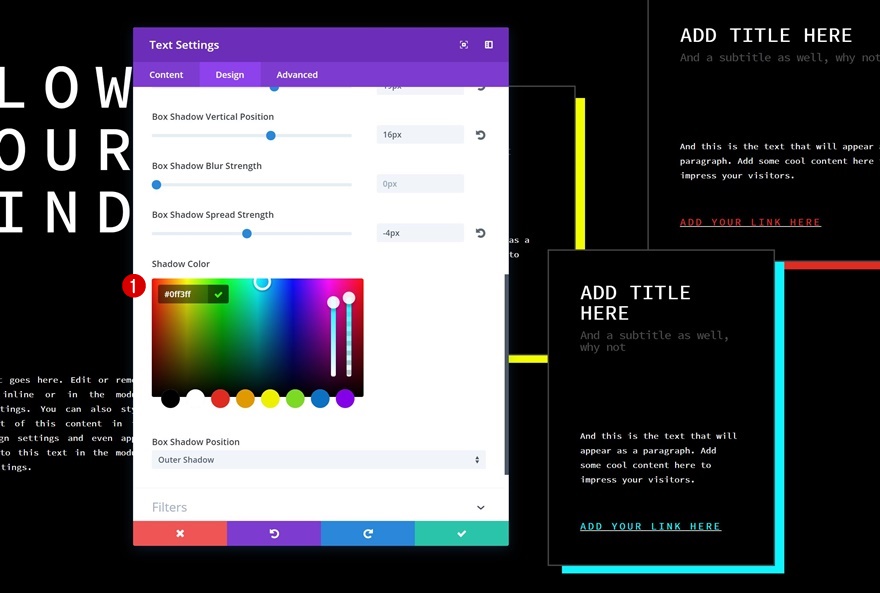This screenshot has height=593, width=880.
Task: Reset Box Shadow Spread Strength value
Action: click(480, 233)
